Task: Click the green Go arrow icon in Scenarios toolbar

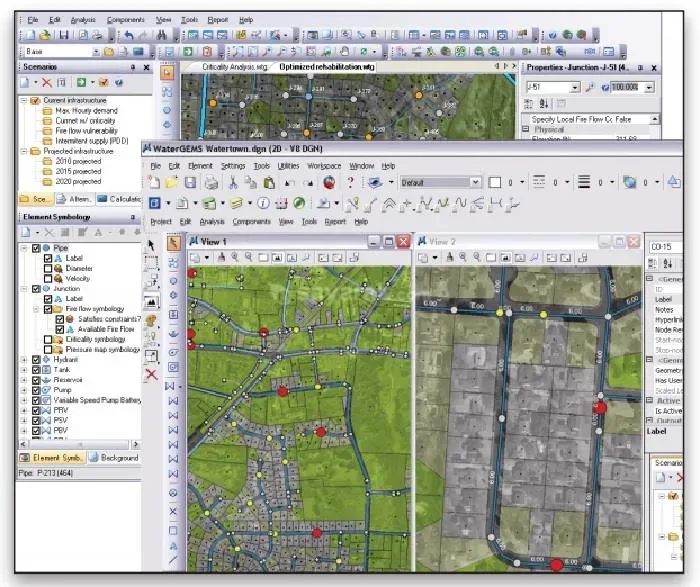Action: [81, 83]
